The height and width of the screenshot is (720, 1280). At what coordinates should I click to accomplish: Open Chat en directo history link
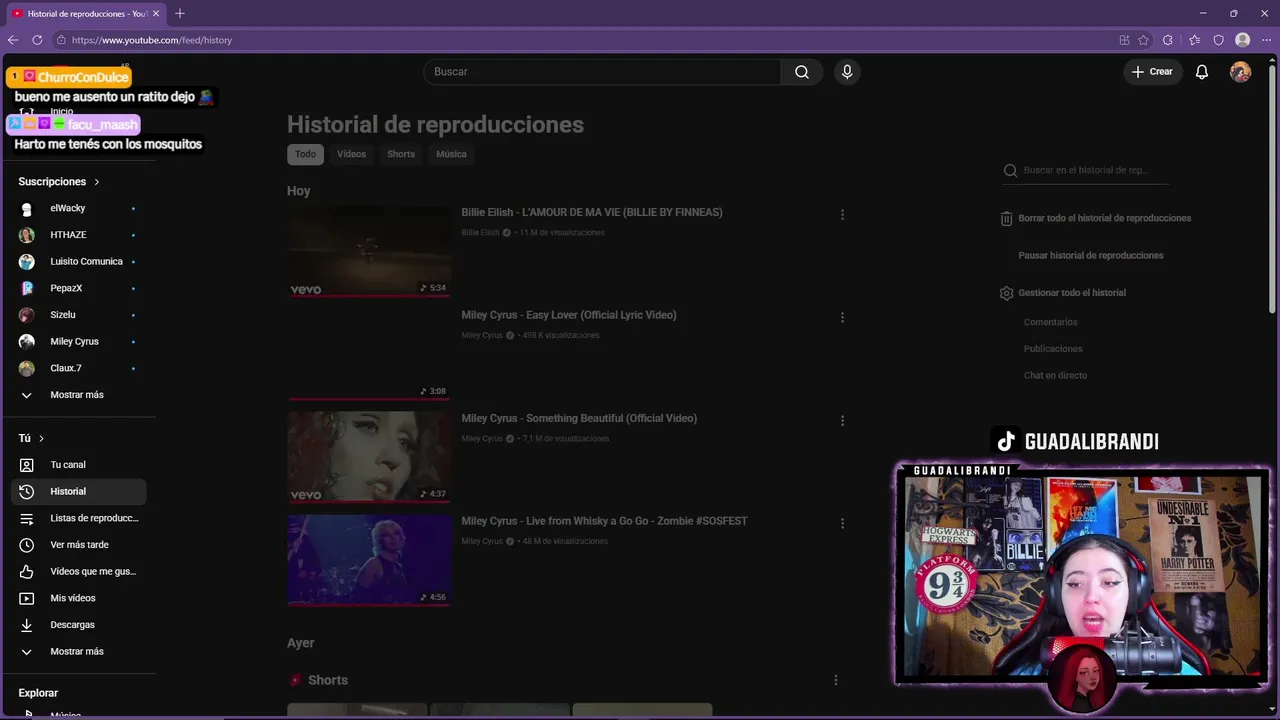pyautogui.click(x=1055, y=375)
